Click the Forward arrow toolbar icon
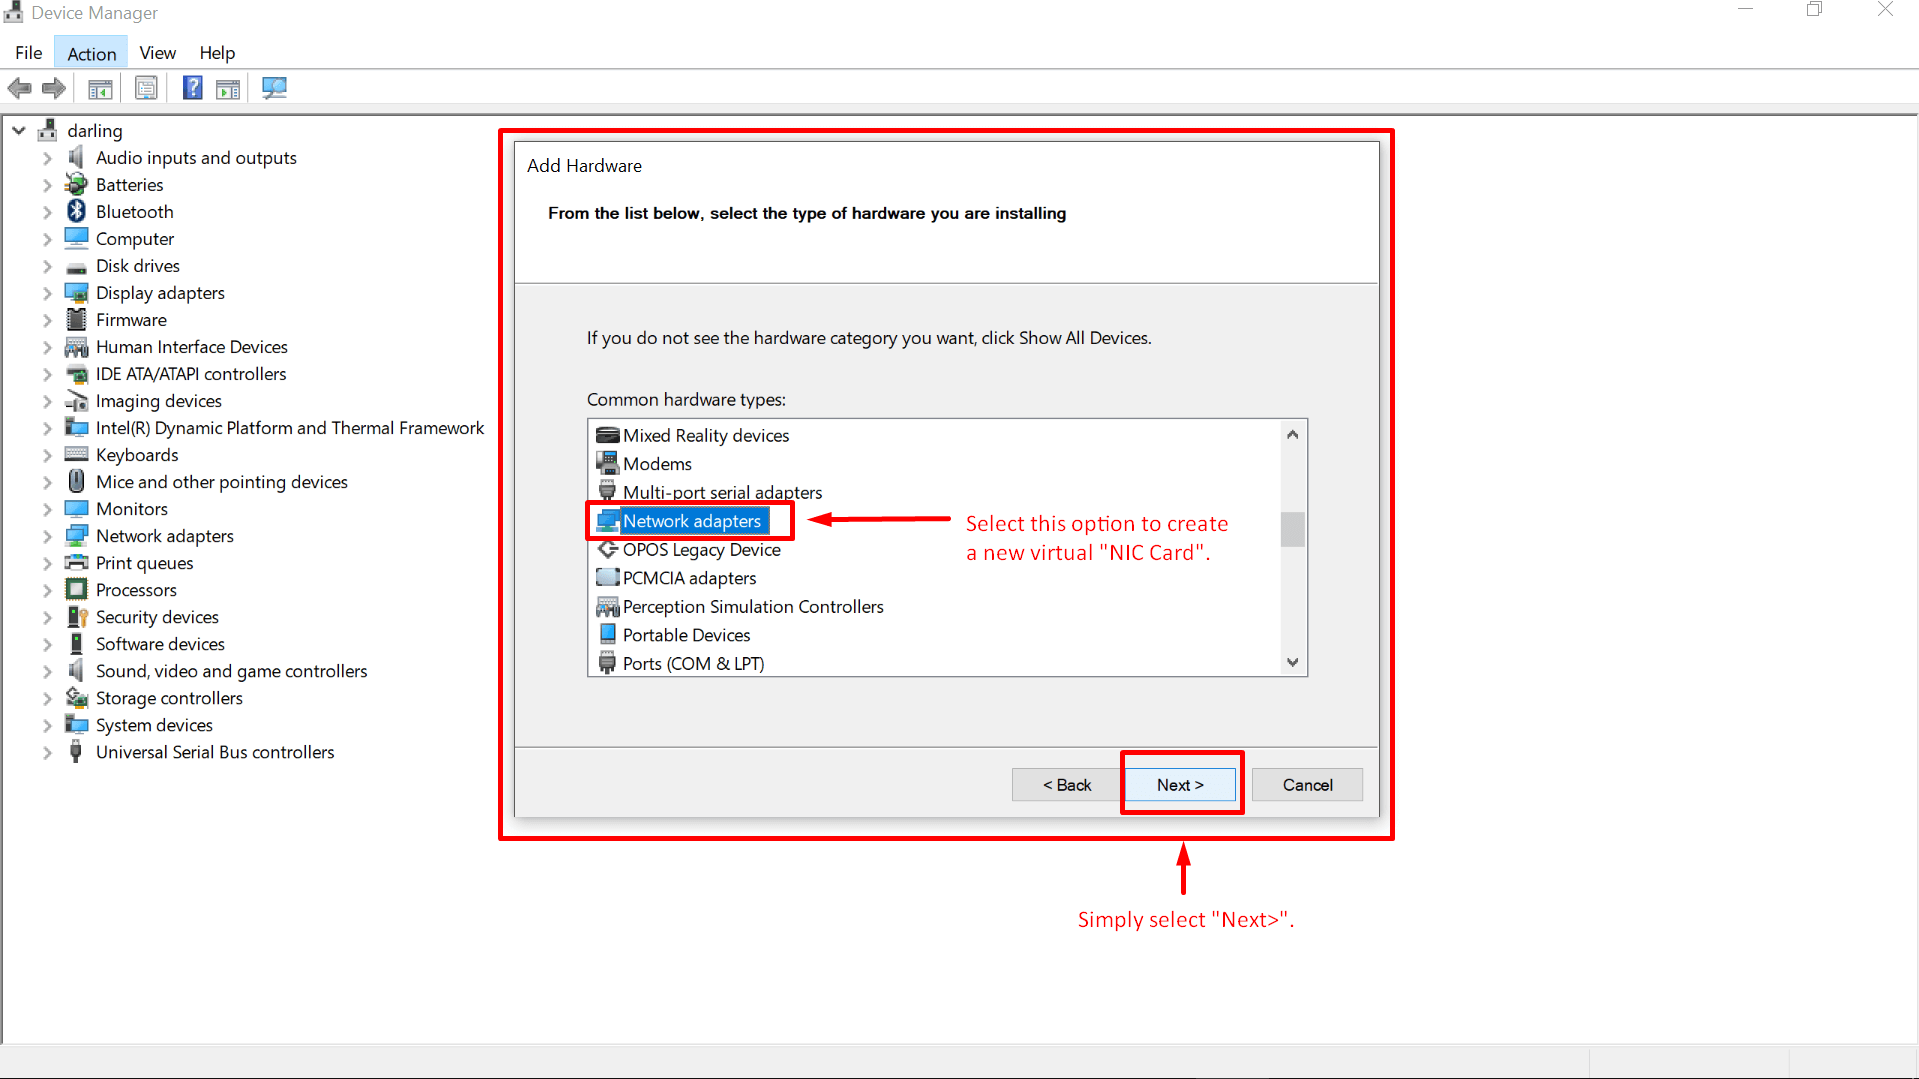The image size is (1919, 1079). pos(54,88)
